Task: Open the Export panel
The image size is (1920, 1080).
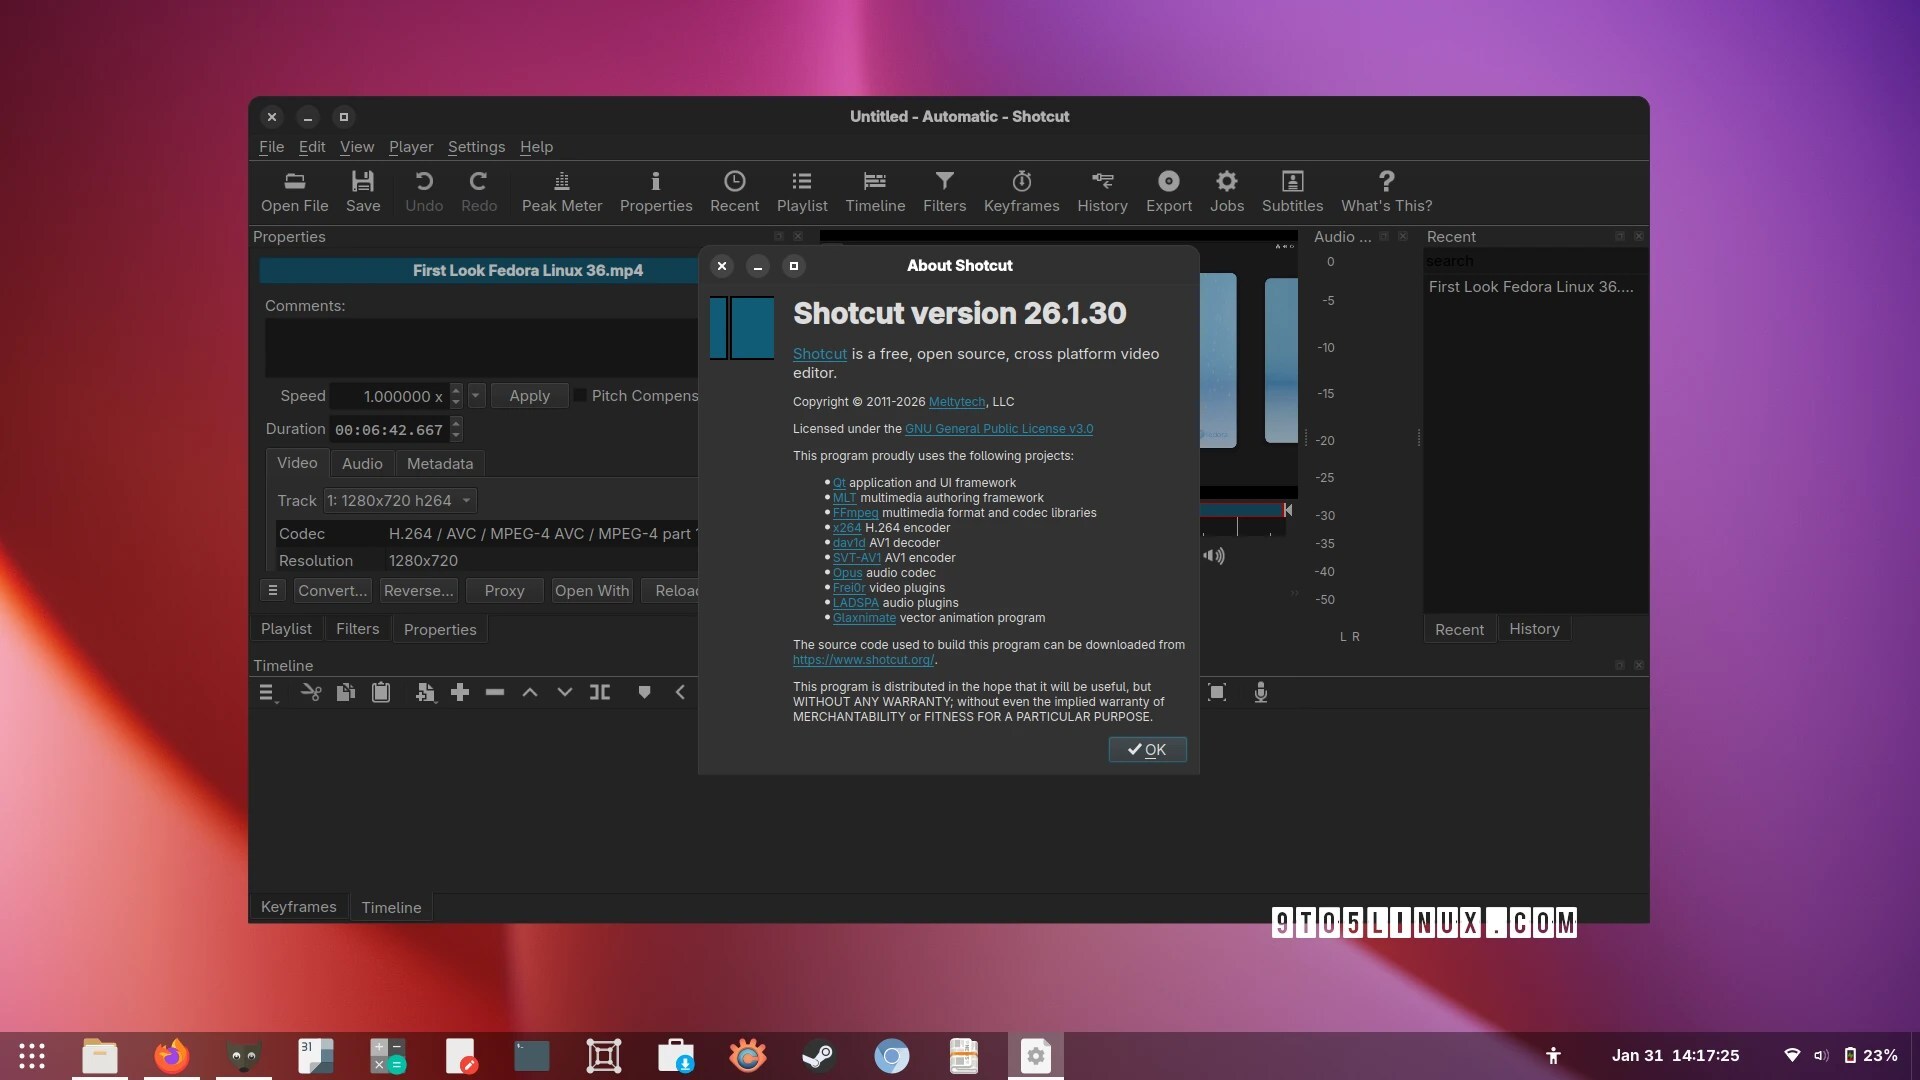Action: [x=1168, y=191]
